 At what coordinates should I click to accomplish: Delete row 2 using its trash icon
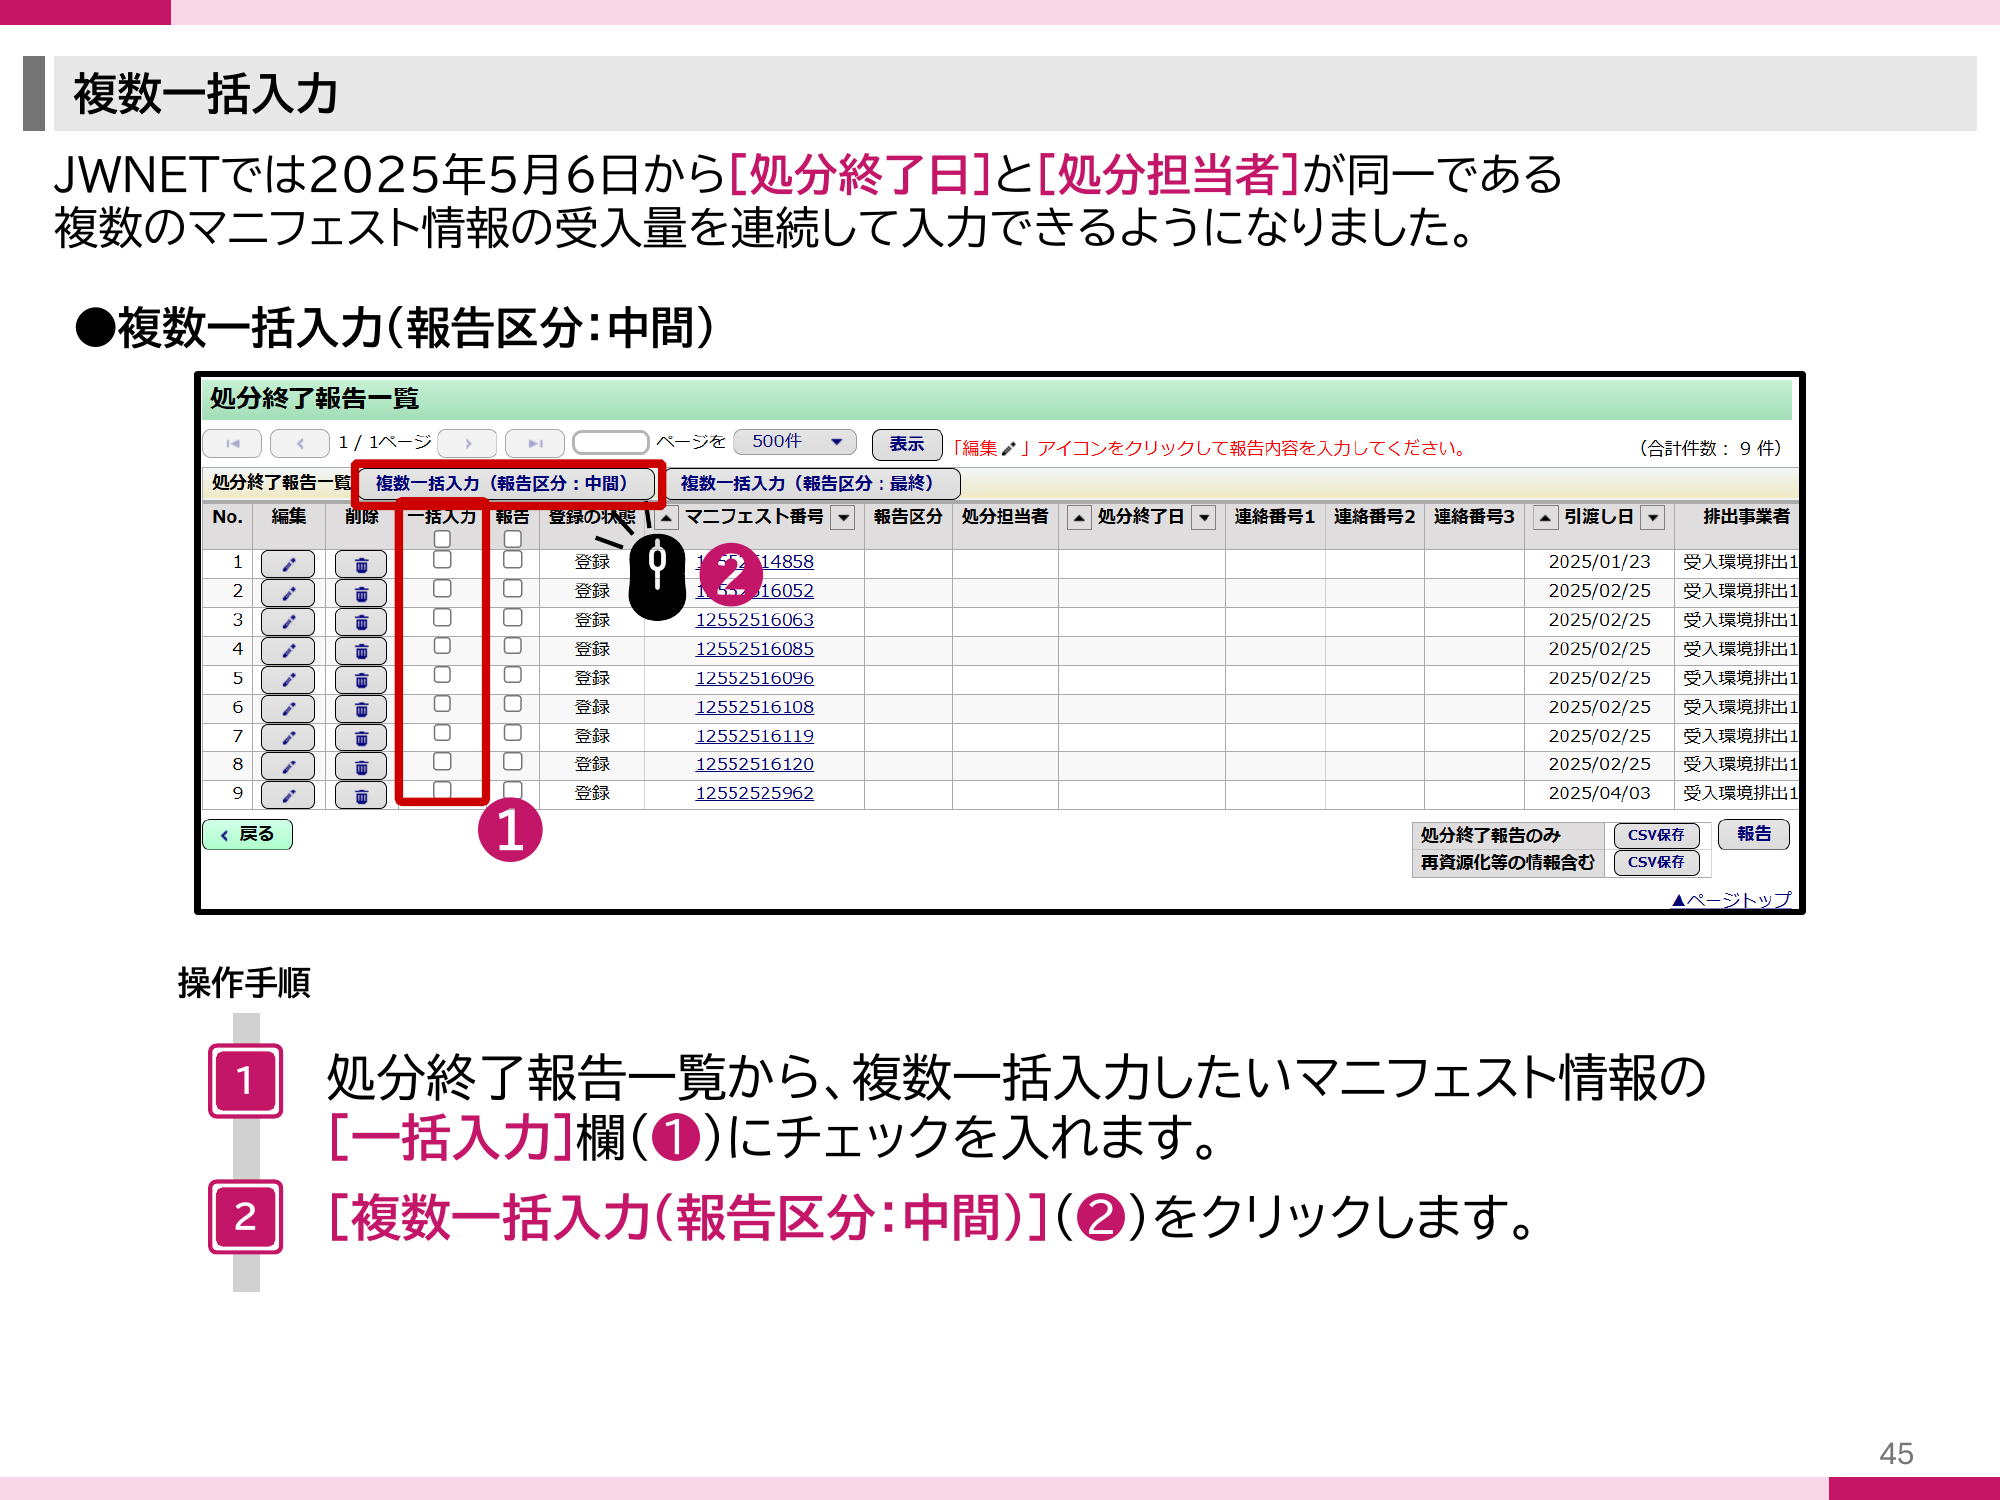(x=361, y=593)
